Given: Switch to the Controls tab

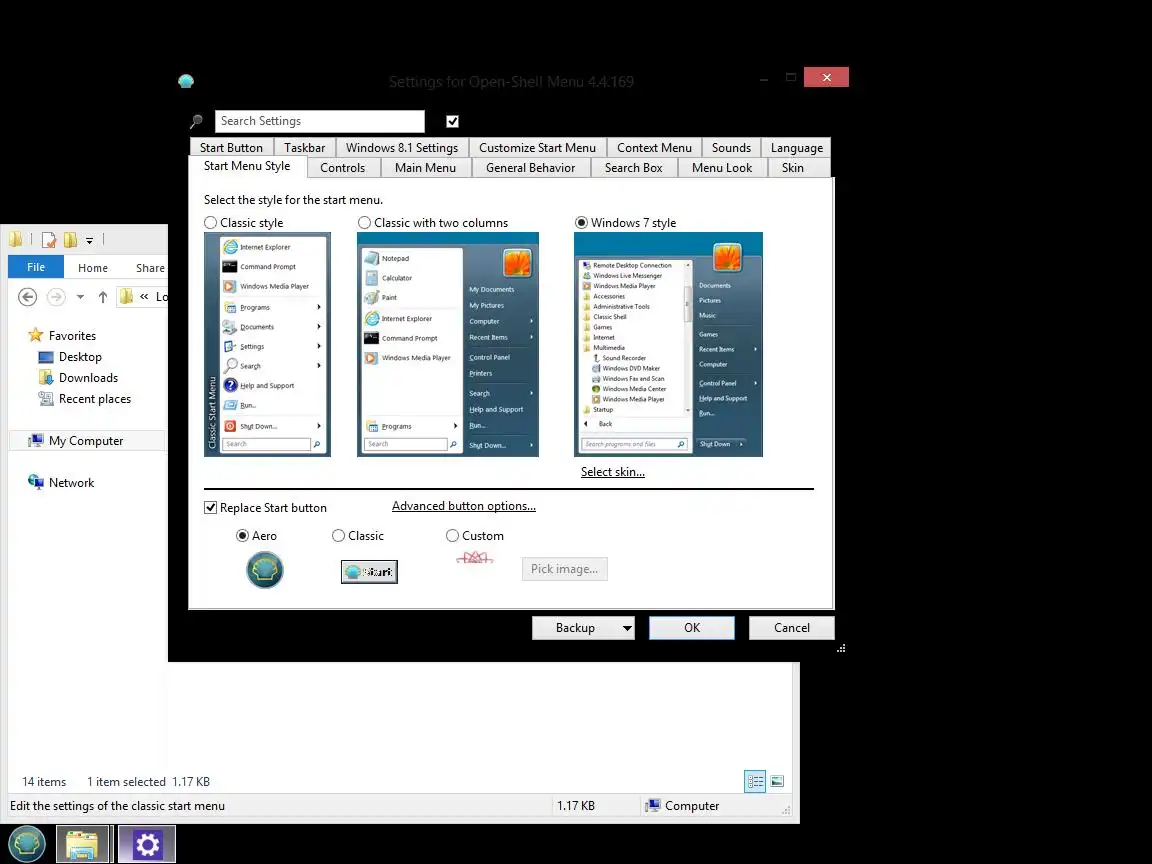Looking at the screenshot, I should 342,168.
